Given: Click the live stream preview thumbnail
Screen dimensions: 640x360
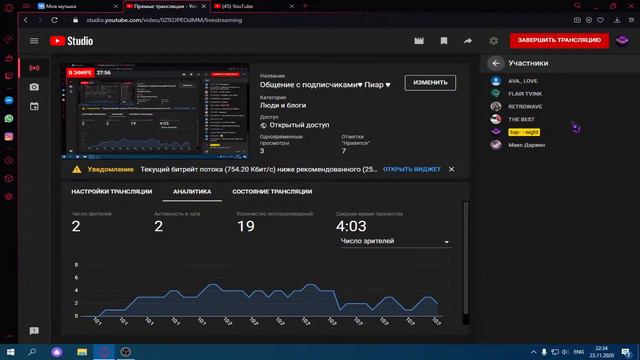Looking at the screenshot, I should click(155, 111).
